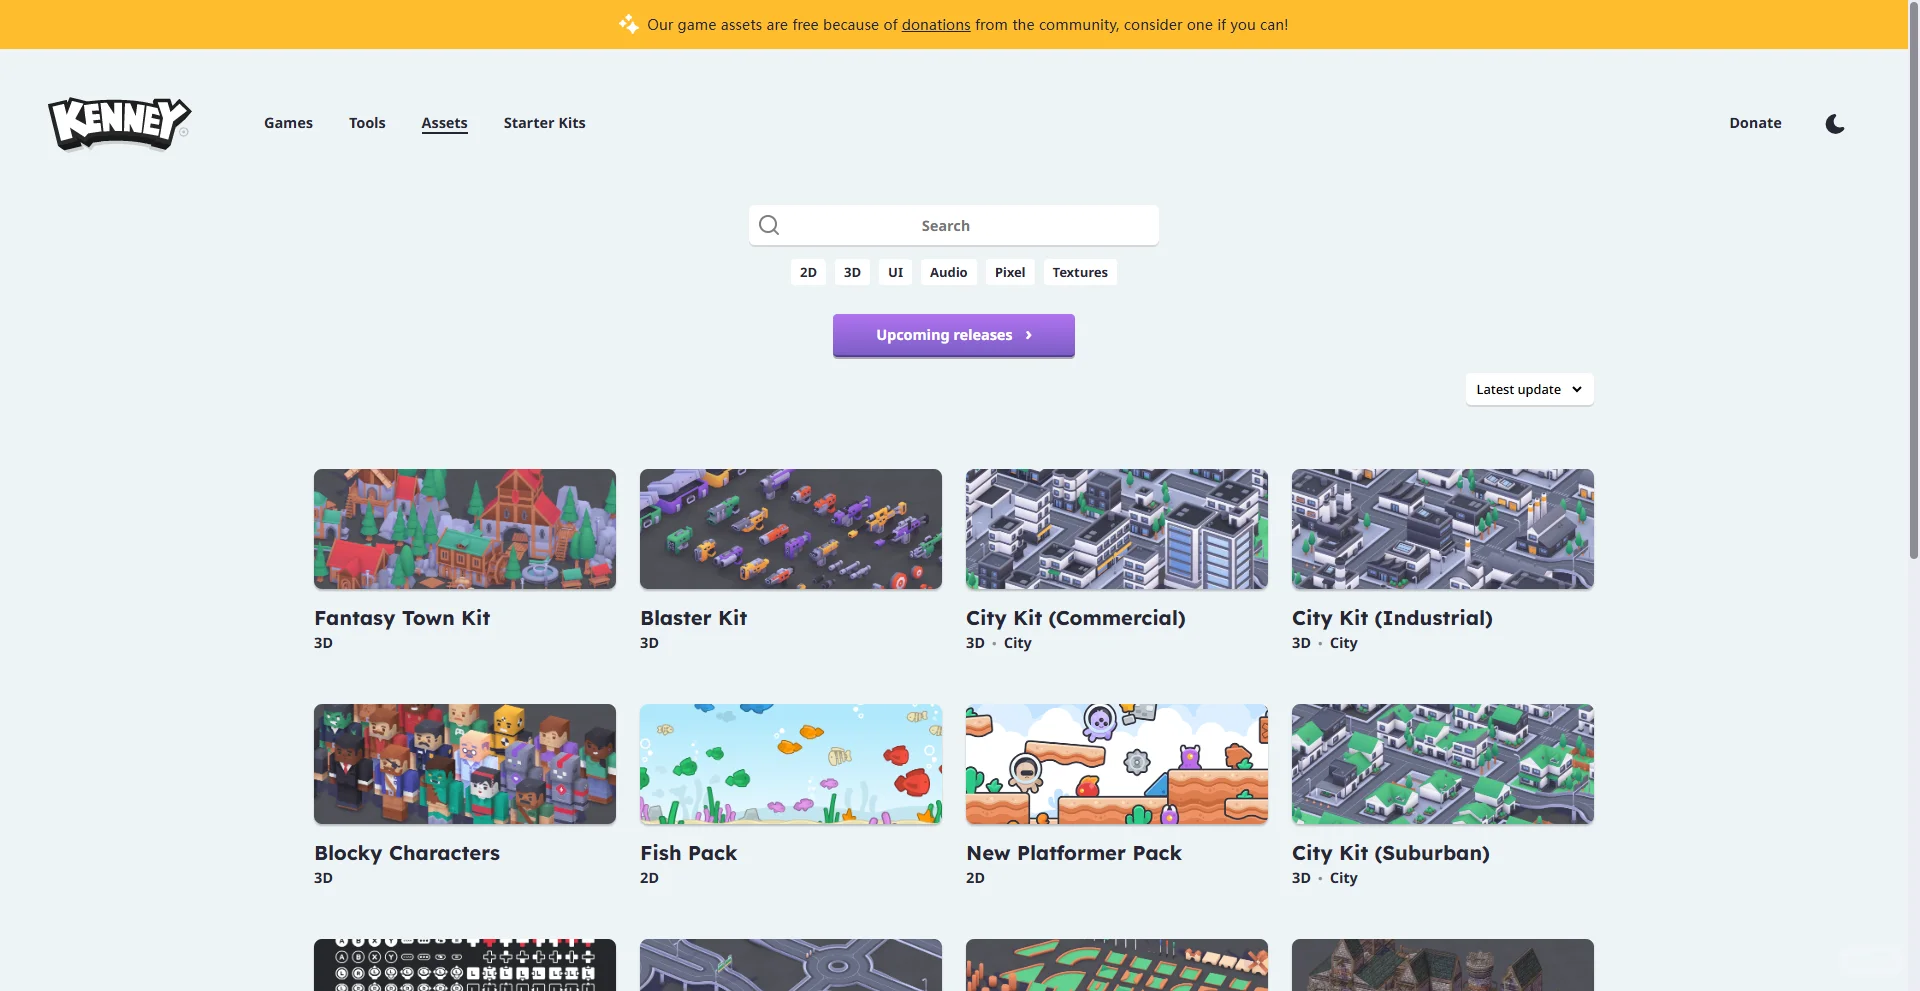The image size is (1920, 991).
Task: Open the Tools menu
Action: [x=367, y=123]
